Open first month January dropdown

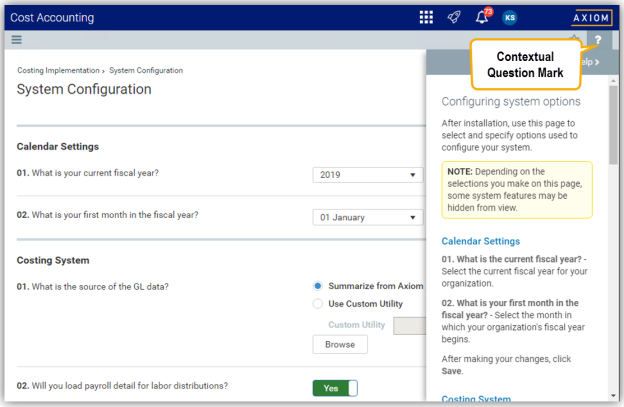tap(368, 217)
